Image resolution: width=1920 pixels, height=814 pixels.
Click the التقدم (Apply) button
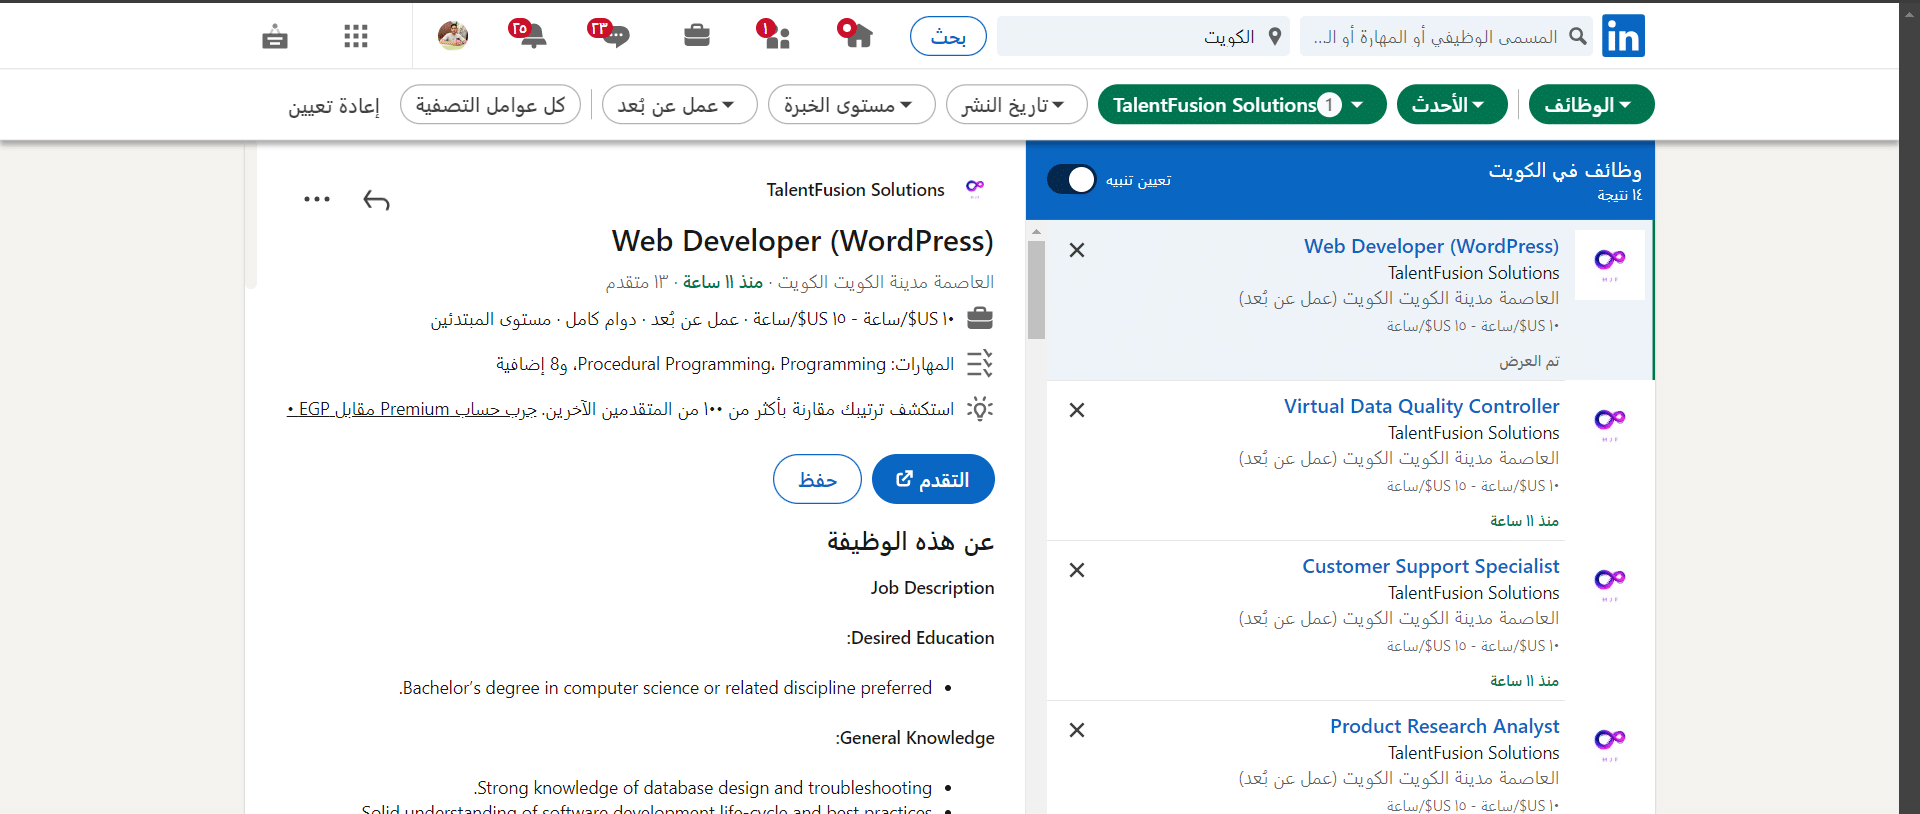[x=933, y=479]
